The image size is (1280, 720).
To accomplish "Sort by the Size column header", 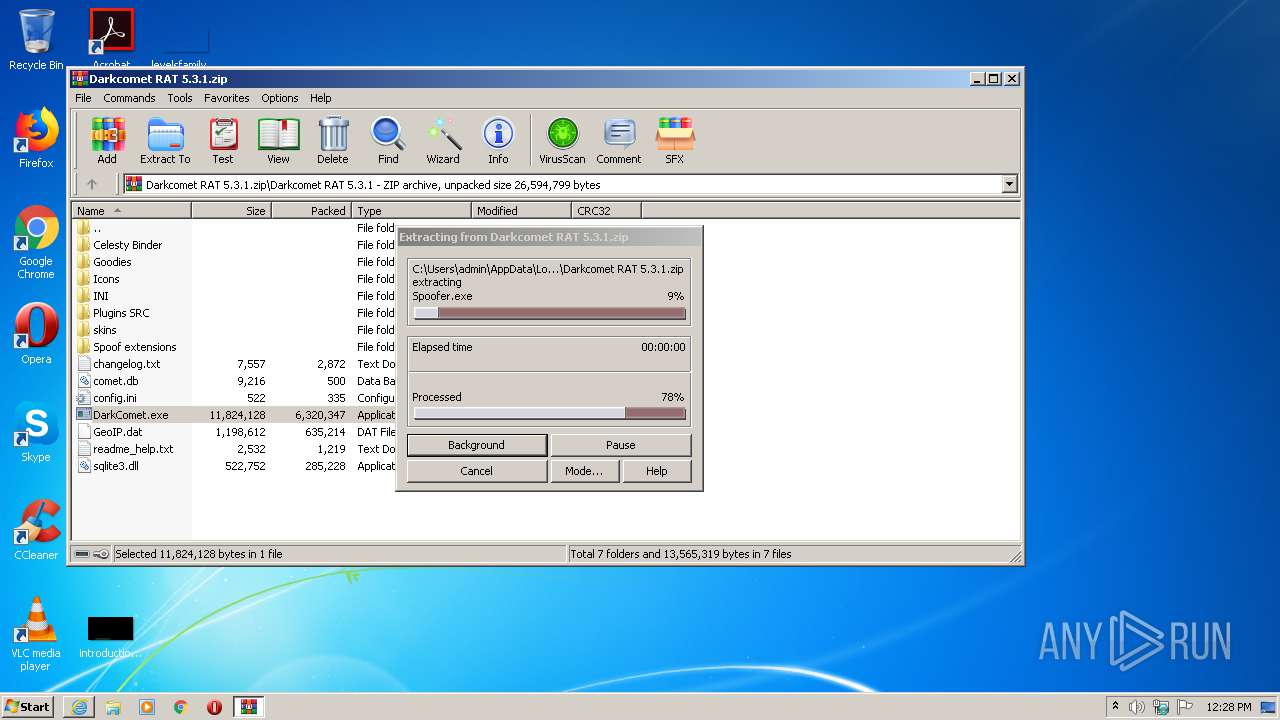I will [231, 211].
